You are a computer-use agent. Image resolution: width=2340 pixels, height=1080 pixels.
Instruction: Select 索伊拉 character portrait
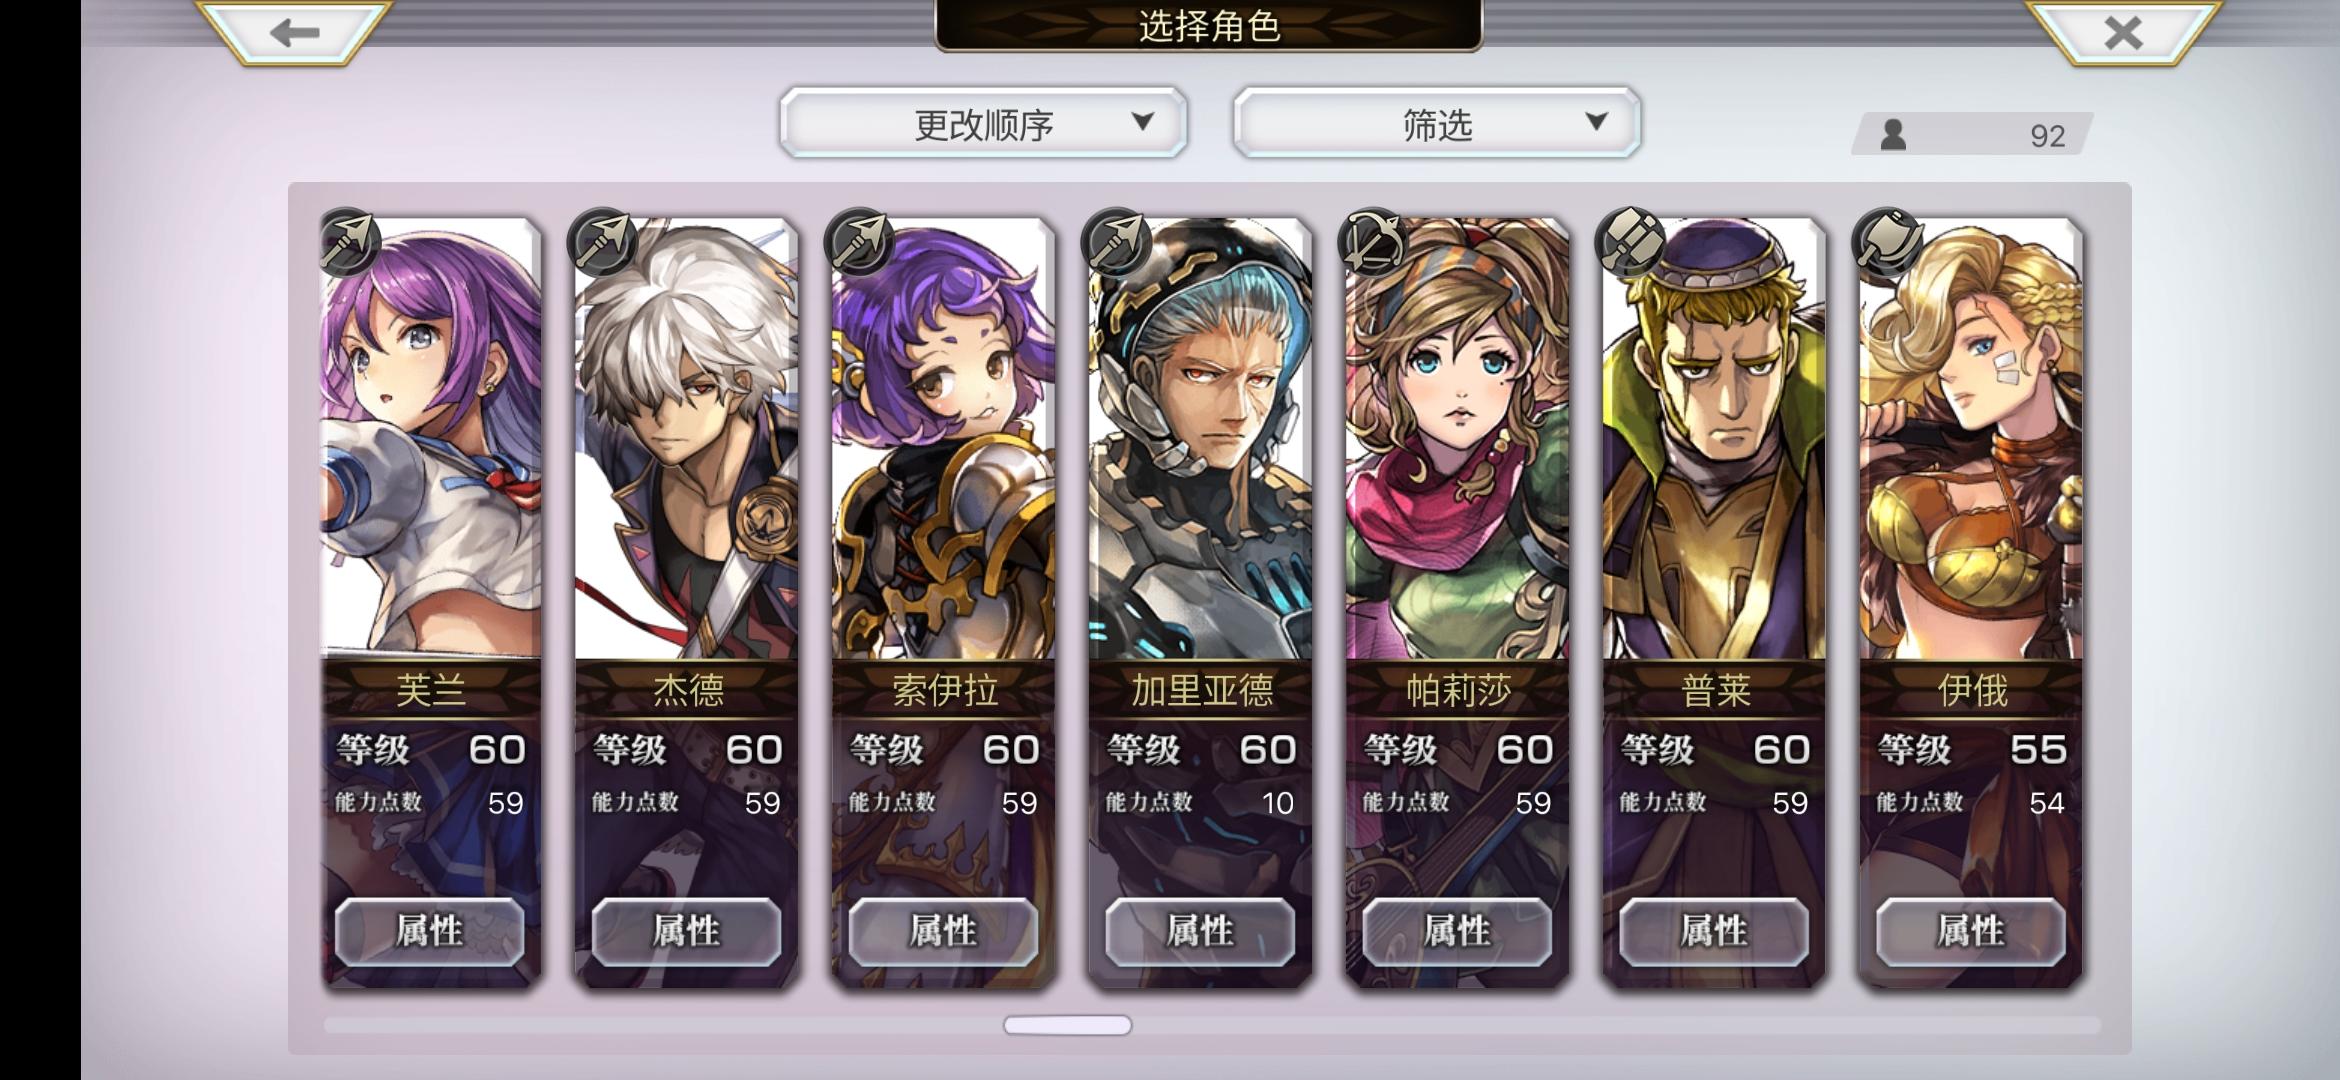pos(943,438)
